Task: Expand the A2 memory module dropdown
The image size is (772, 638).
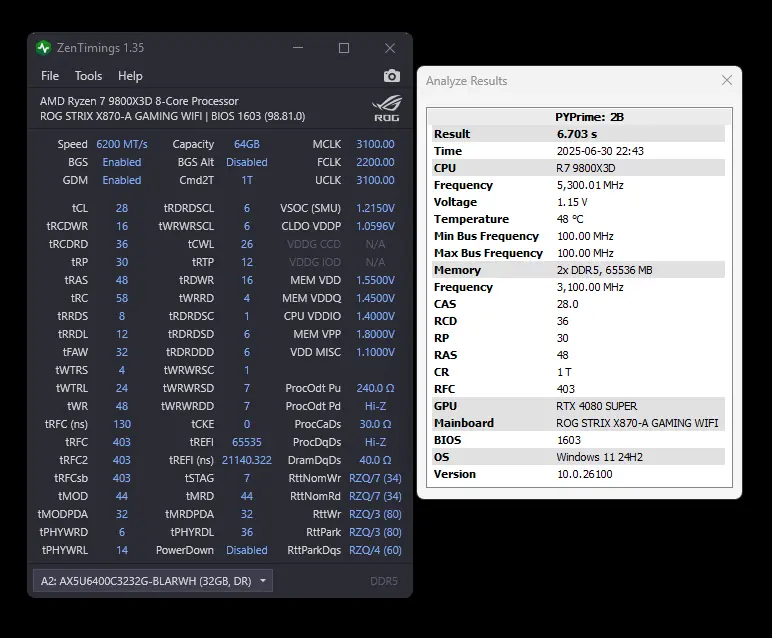Action: (x=153, y=581)
